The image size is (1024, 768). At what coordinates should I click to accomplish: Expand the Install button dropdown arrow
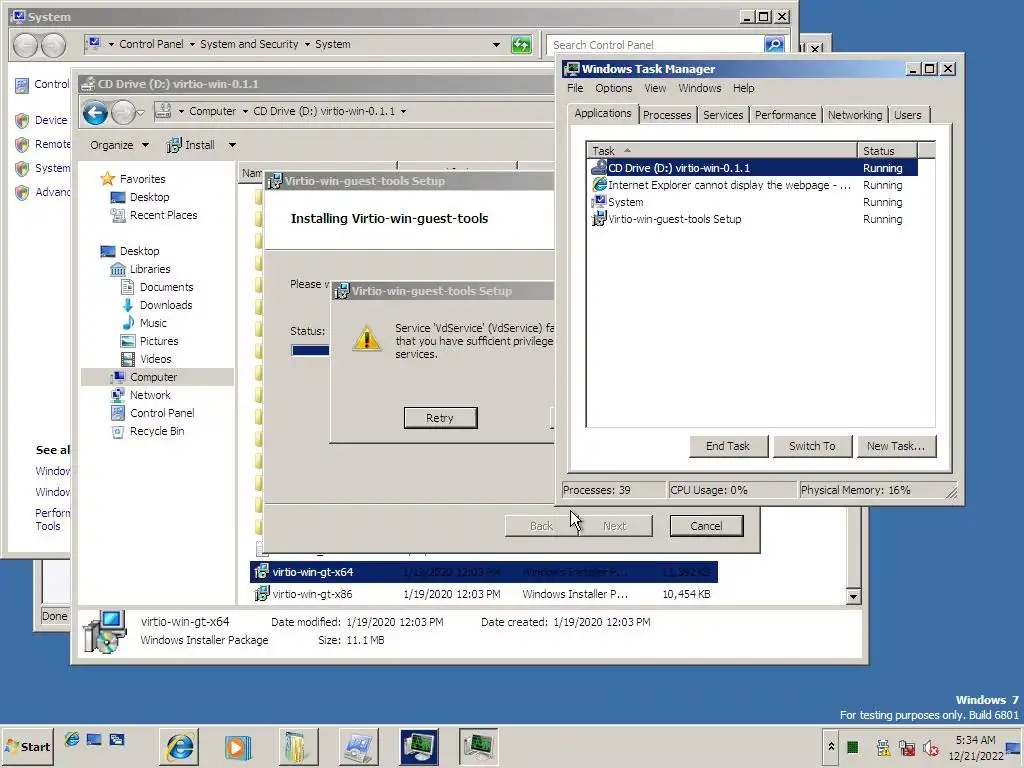pos(232,145)
